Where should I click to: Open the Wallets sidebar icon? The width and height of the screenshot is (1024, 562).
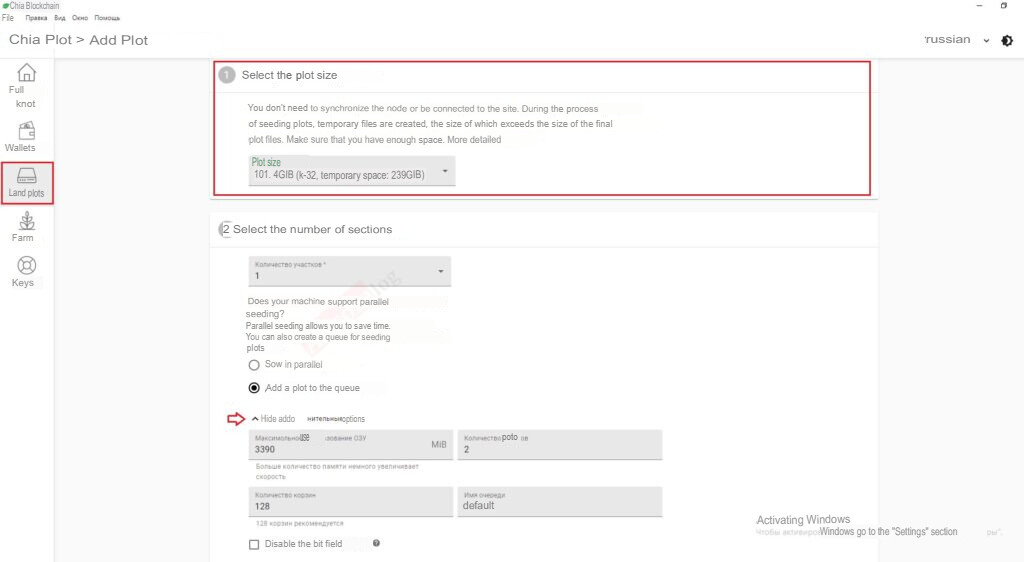pos(27,131)
